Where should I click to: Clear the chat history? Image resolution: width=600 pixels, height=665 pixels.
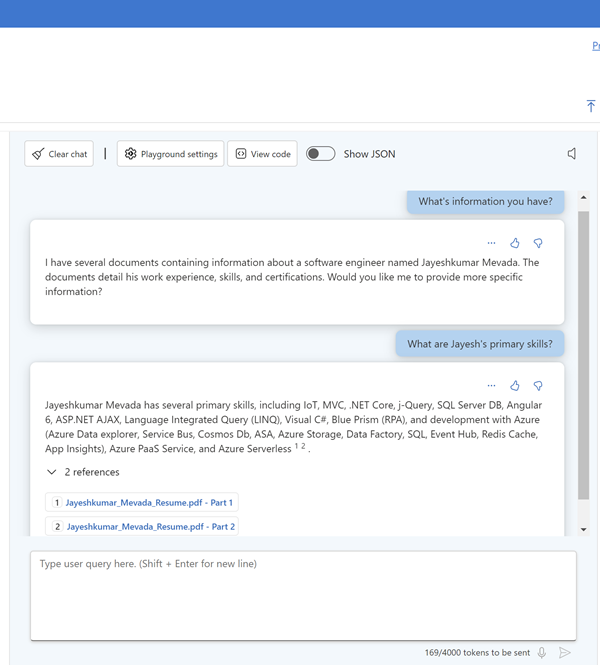[x=59, y=154]
